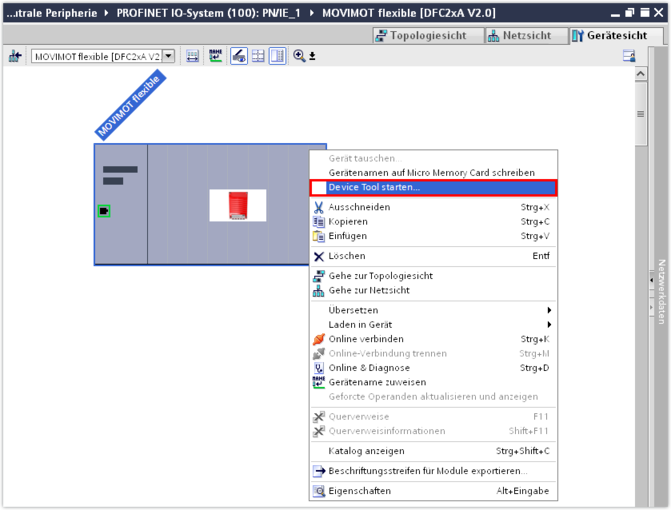
Task: Click the red MOVIMOT module image
Action: 237,205
